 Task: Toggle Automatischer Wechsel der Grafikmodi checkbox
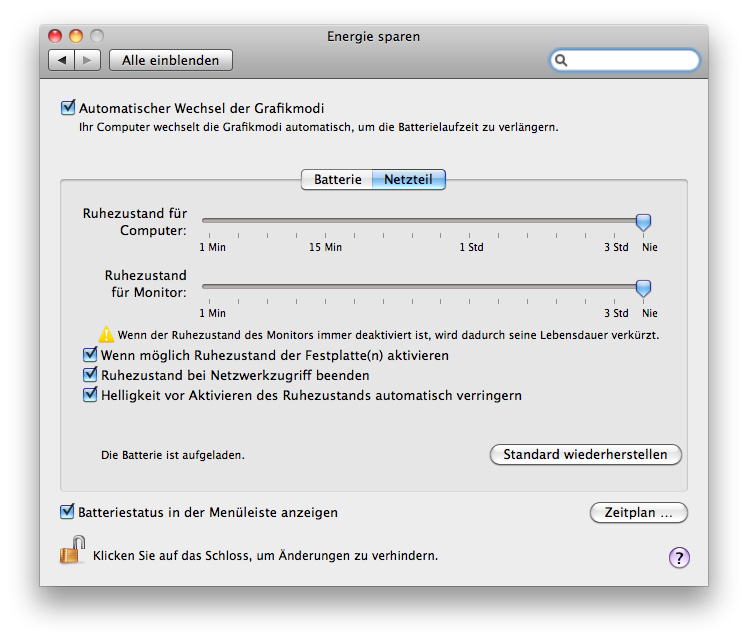click(68, 107)
